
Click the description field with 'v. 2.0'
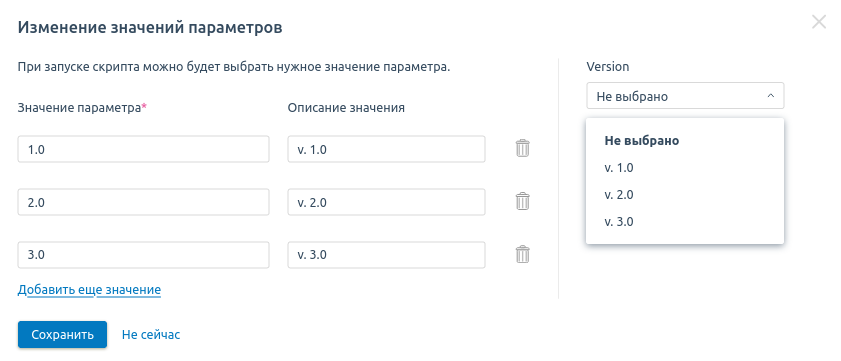pyautogui.click(x=386, y=202)
